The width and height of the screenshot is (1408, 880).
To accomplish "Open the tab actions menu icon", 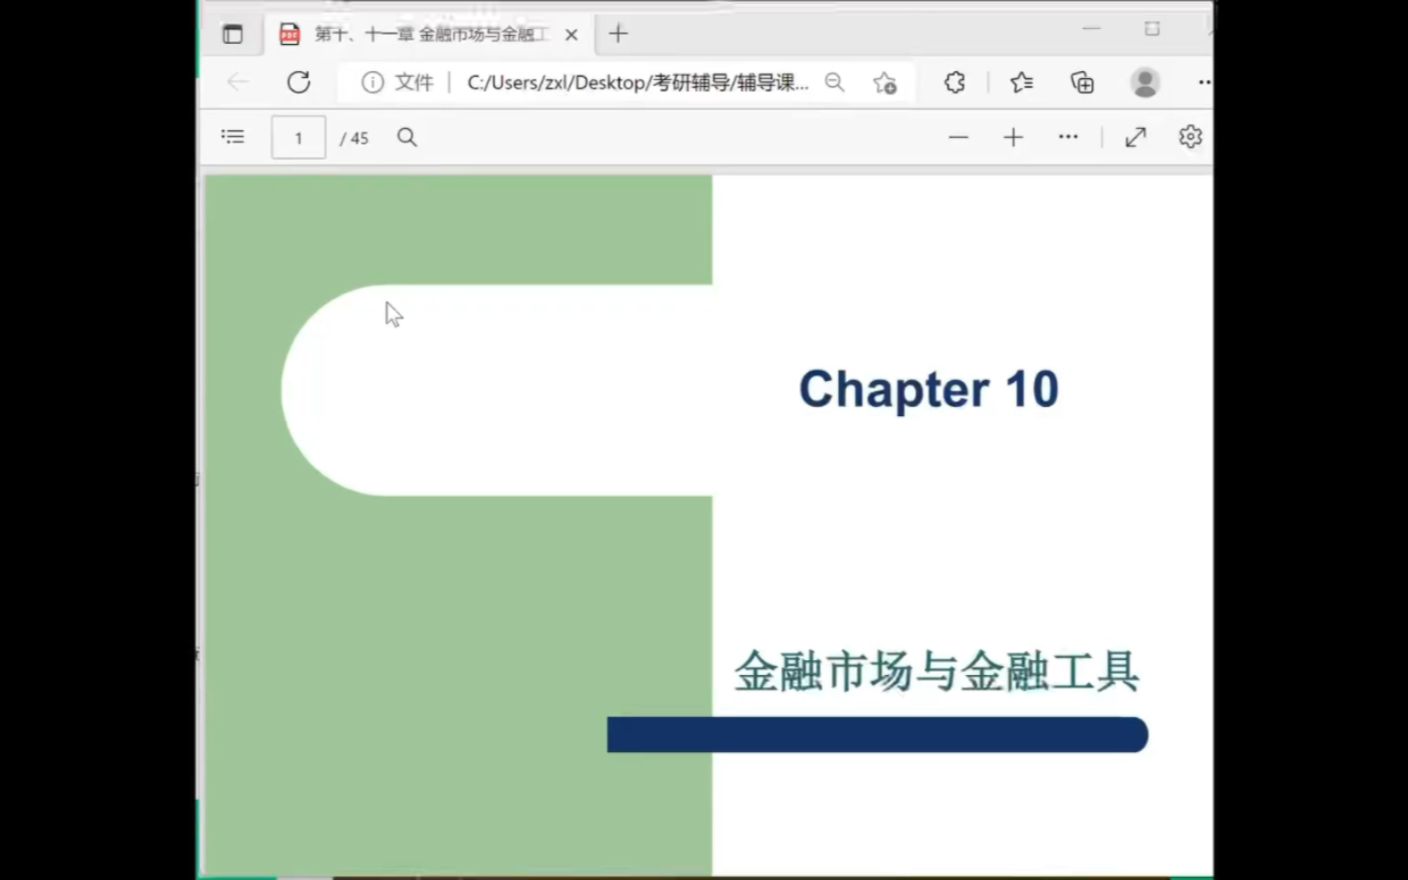I will (x=232, y=34).
